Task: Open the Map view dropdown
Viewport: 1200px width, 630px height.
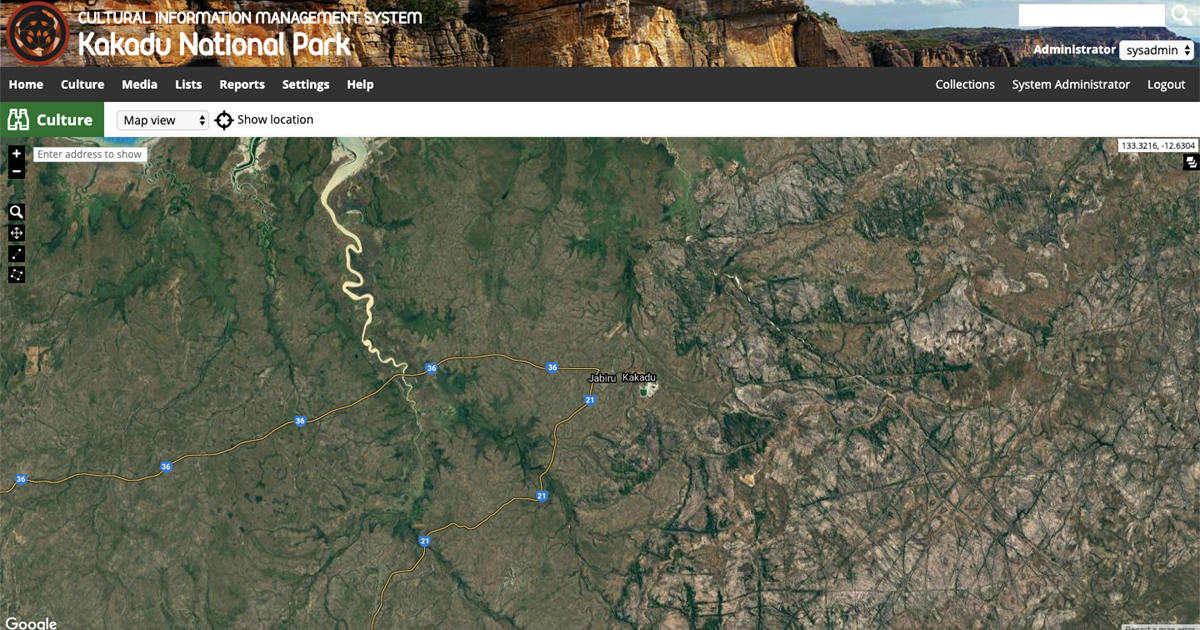Action: 163,120
